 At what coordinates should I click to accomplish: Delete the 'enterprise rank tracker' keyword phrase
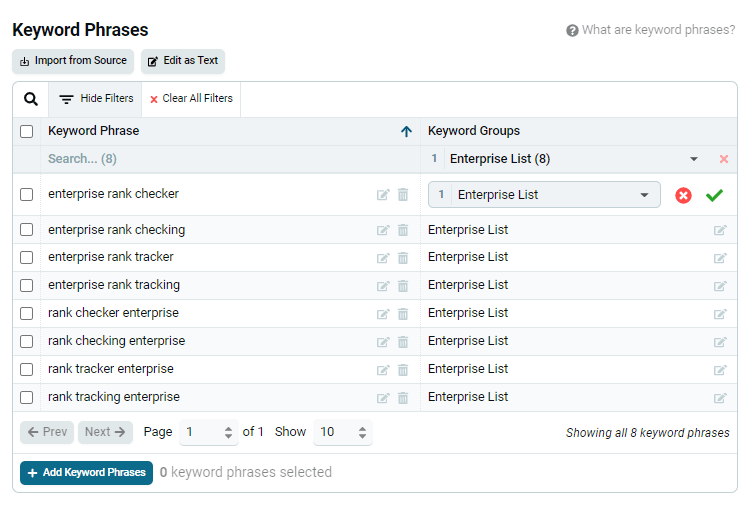coord(403,258)
